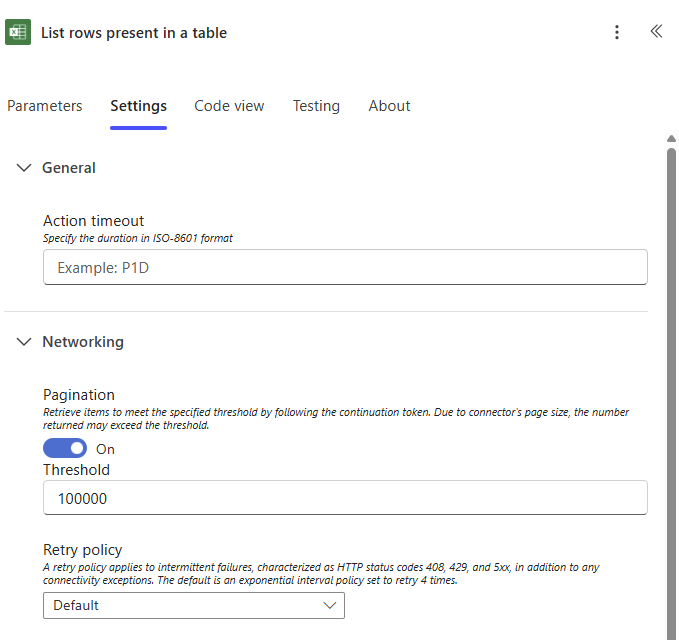Collapse the panel with double chevron
This screenshot has width=679, height=640.
pos(656,31)
